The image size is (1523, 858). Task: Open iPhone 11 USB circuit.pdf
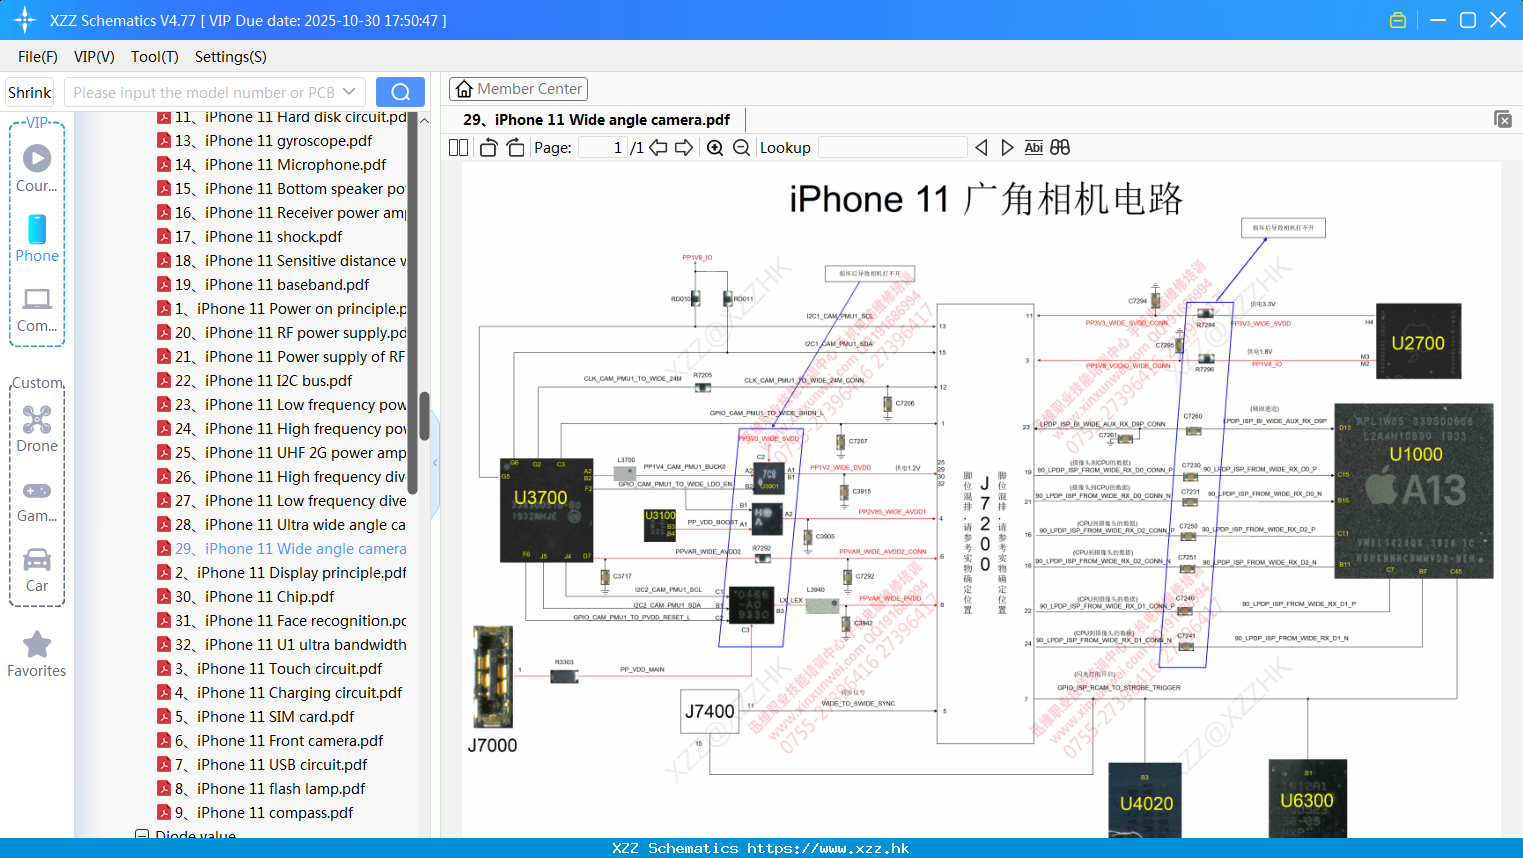point(262,765)
